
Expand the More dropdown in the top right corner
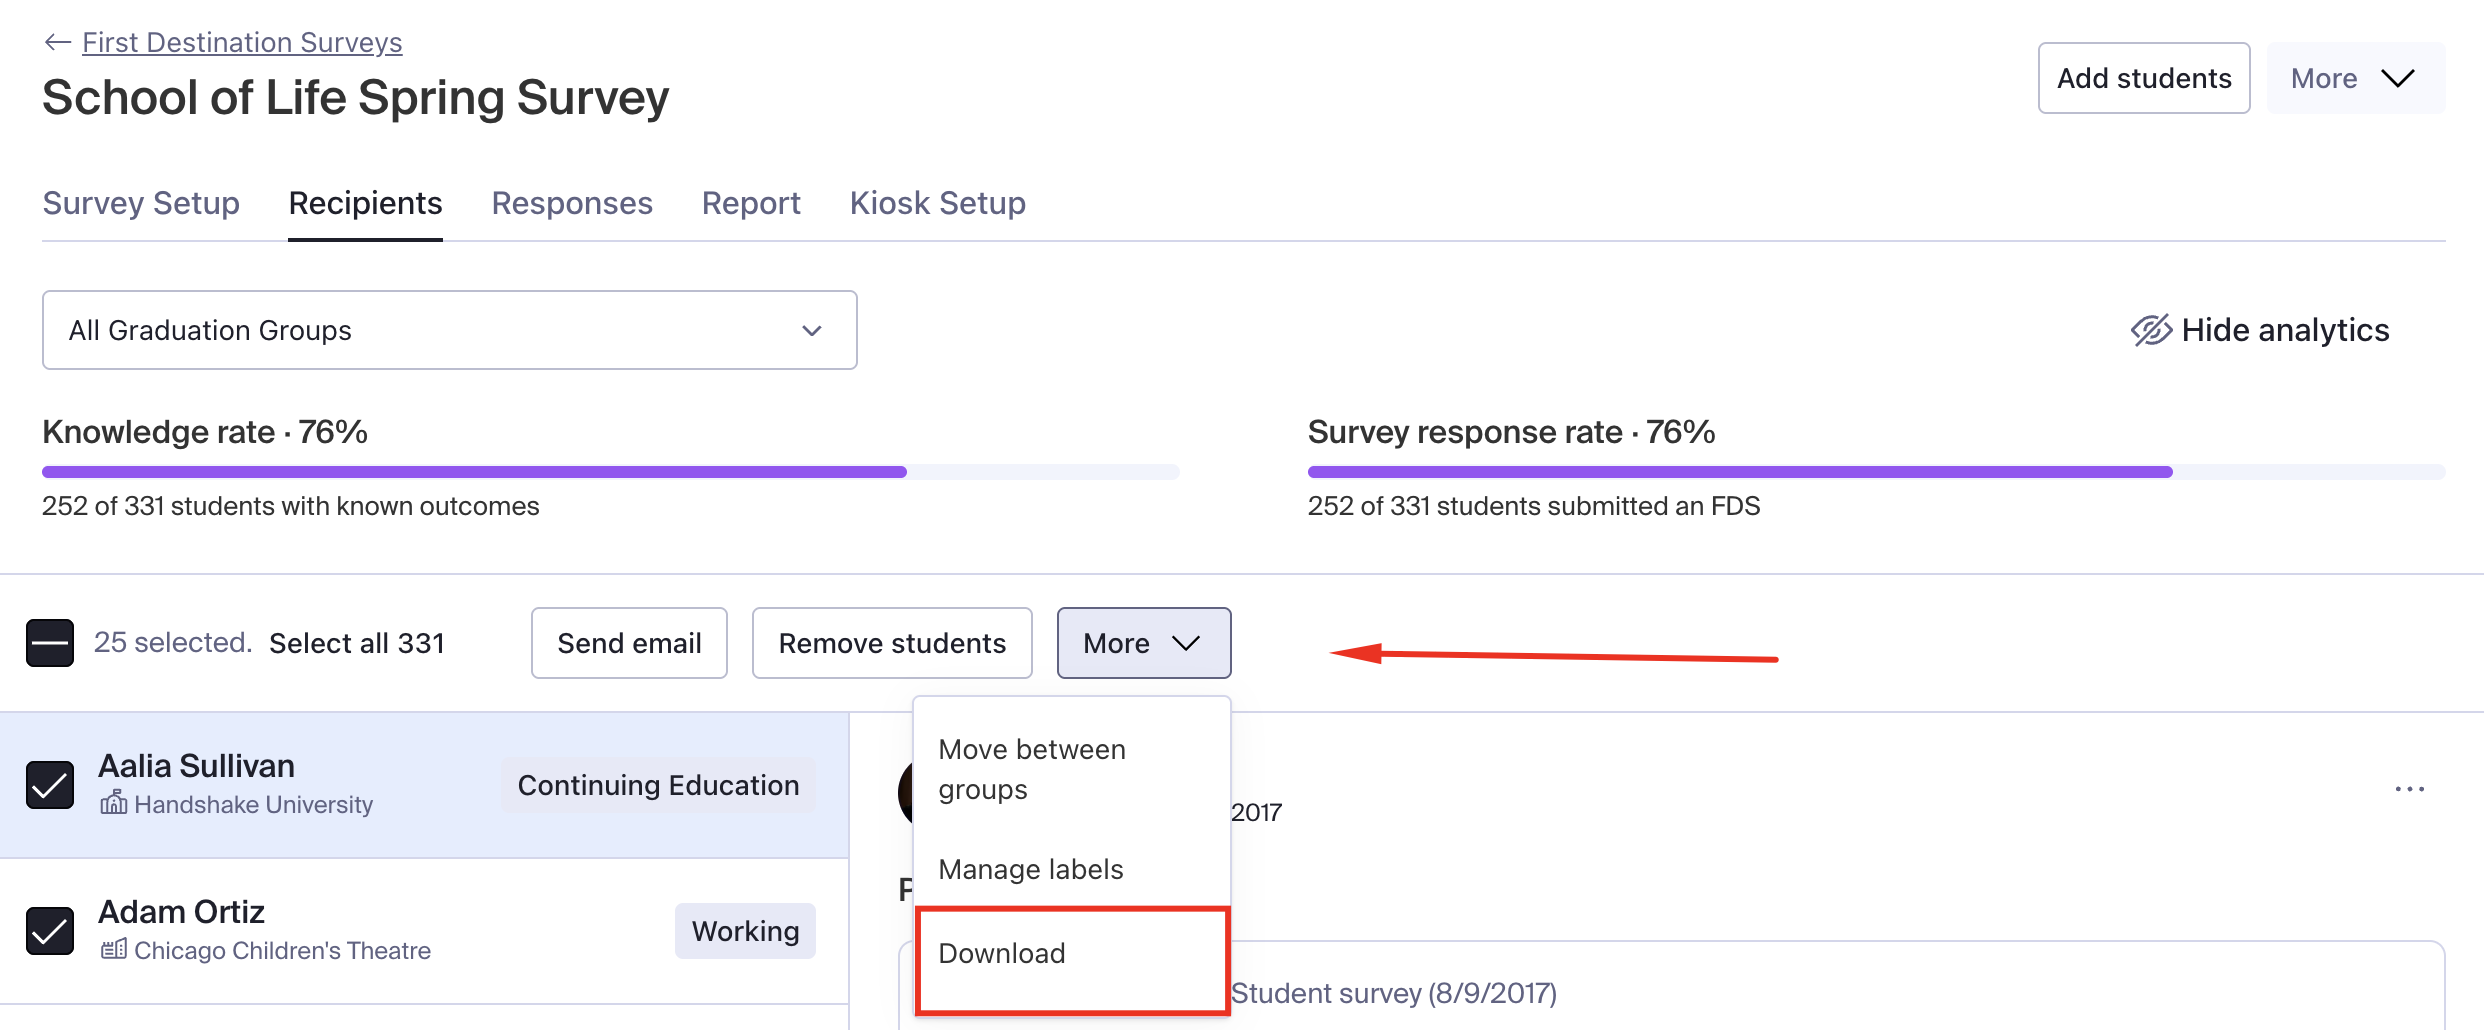2356,77
